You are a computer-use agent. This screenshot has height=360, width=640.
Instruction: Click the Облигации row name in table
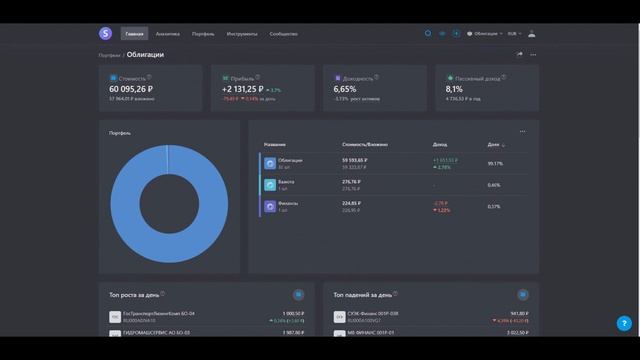click(x=290, y=160)
